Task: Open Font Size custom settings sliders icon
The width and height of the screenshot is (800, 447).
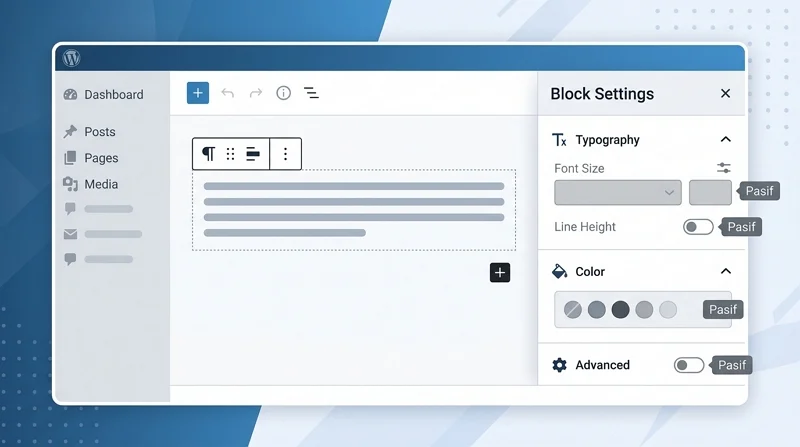Action: click(723, 168)
